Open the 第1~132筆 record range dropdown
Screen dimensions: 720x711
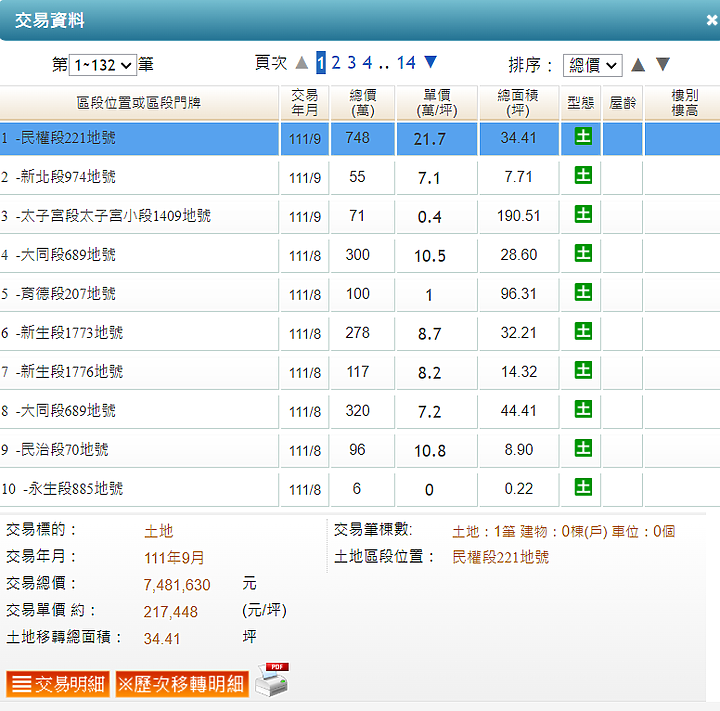[103, 65]
